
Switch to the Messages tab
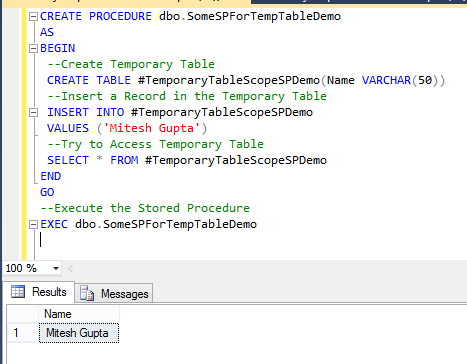point(114,293)
